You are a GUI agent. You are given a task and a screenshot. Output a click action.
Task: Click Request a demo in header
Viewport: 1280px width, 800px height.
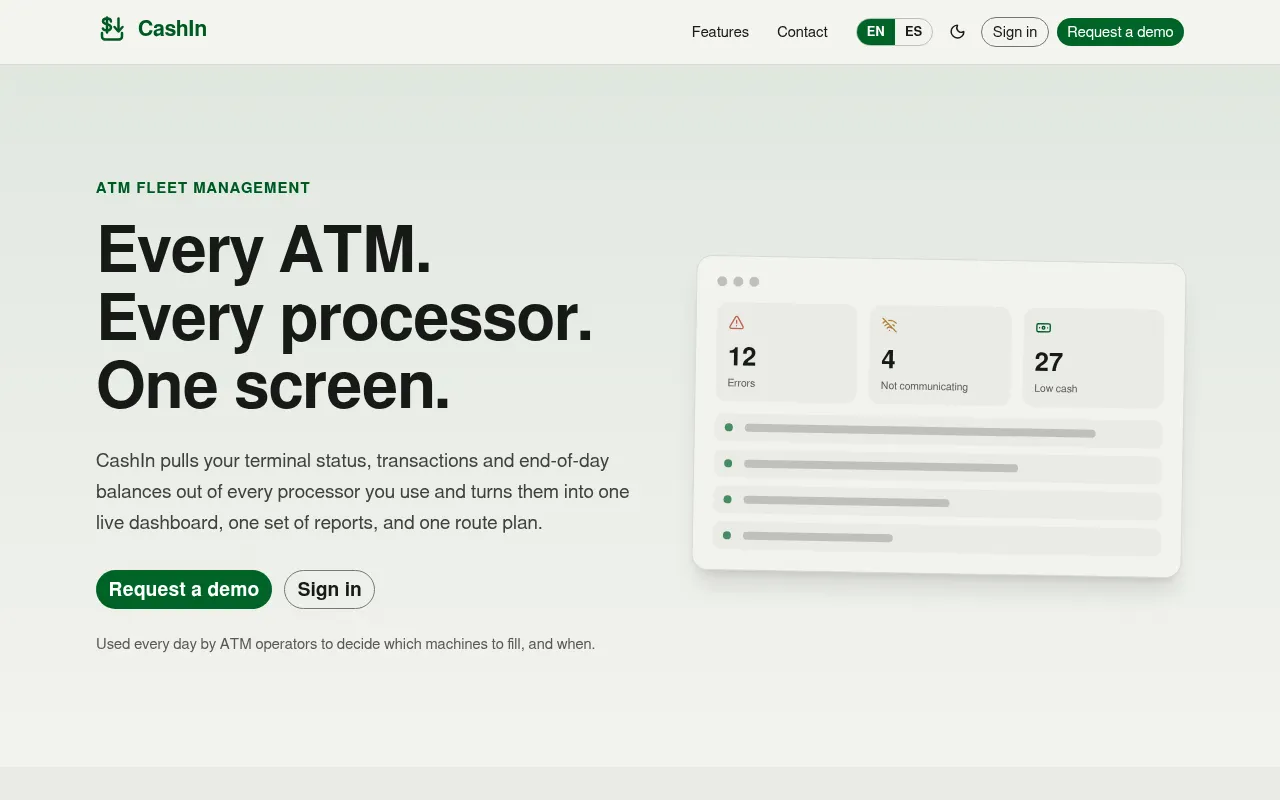[1120, 32]
